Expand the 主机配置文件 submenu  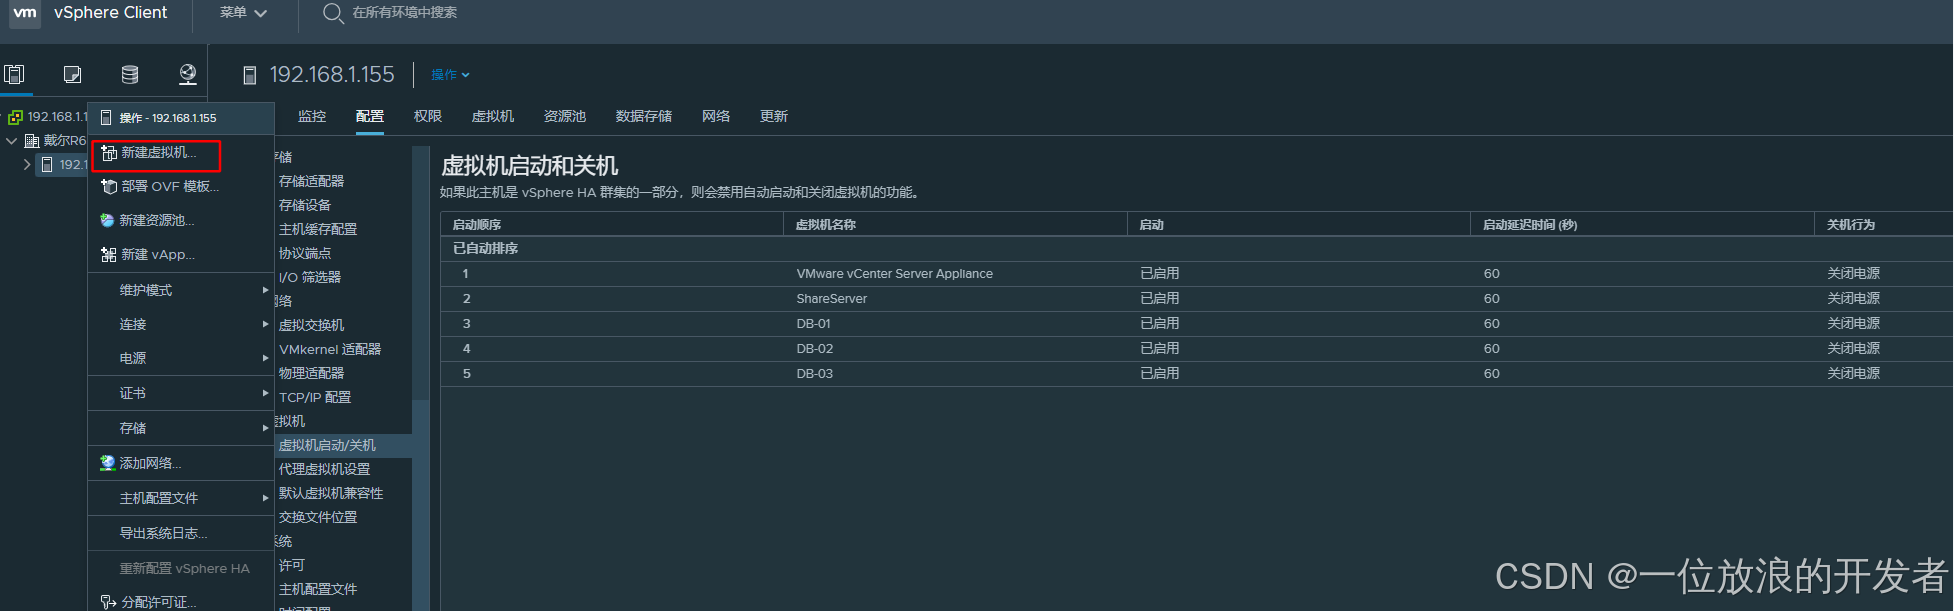181,498
